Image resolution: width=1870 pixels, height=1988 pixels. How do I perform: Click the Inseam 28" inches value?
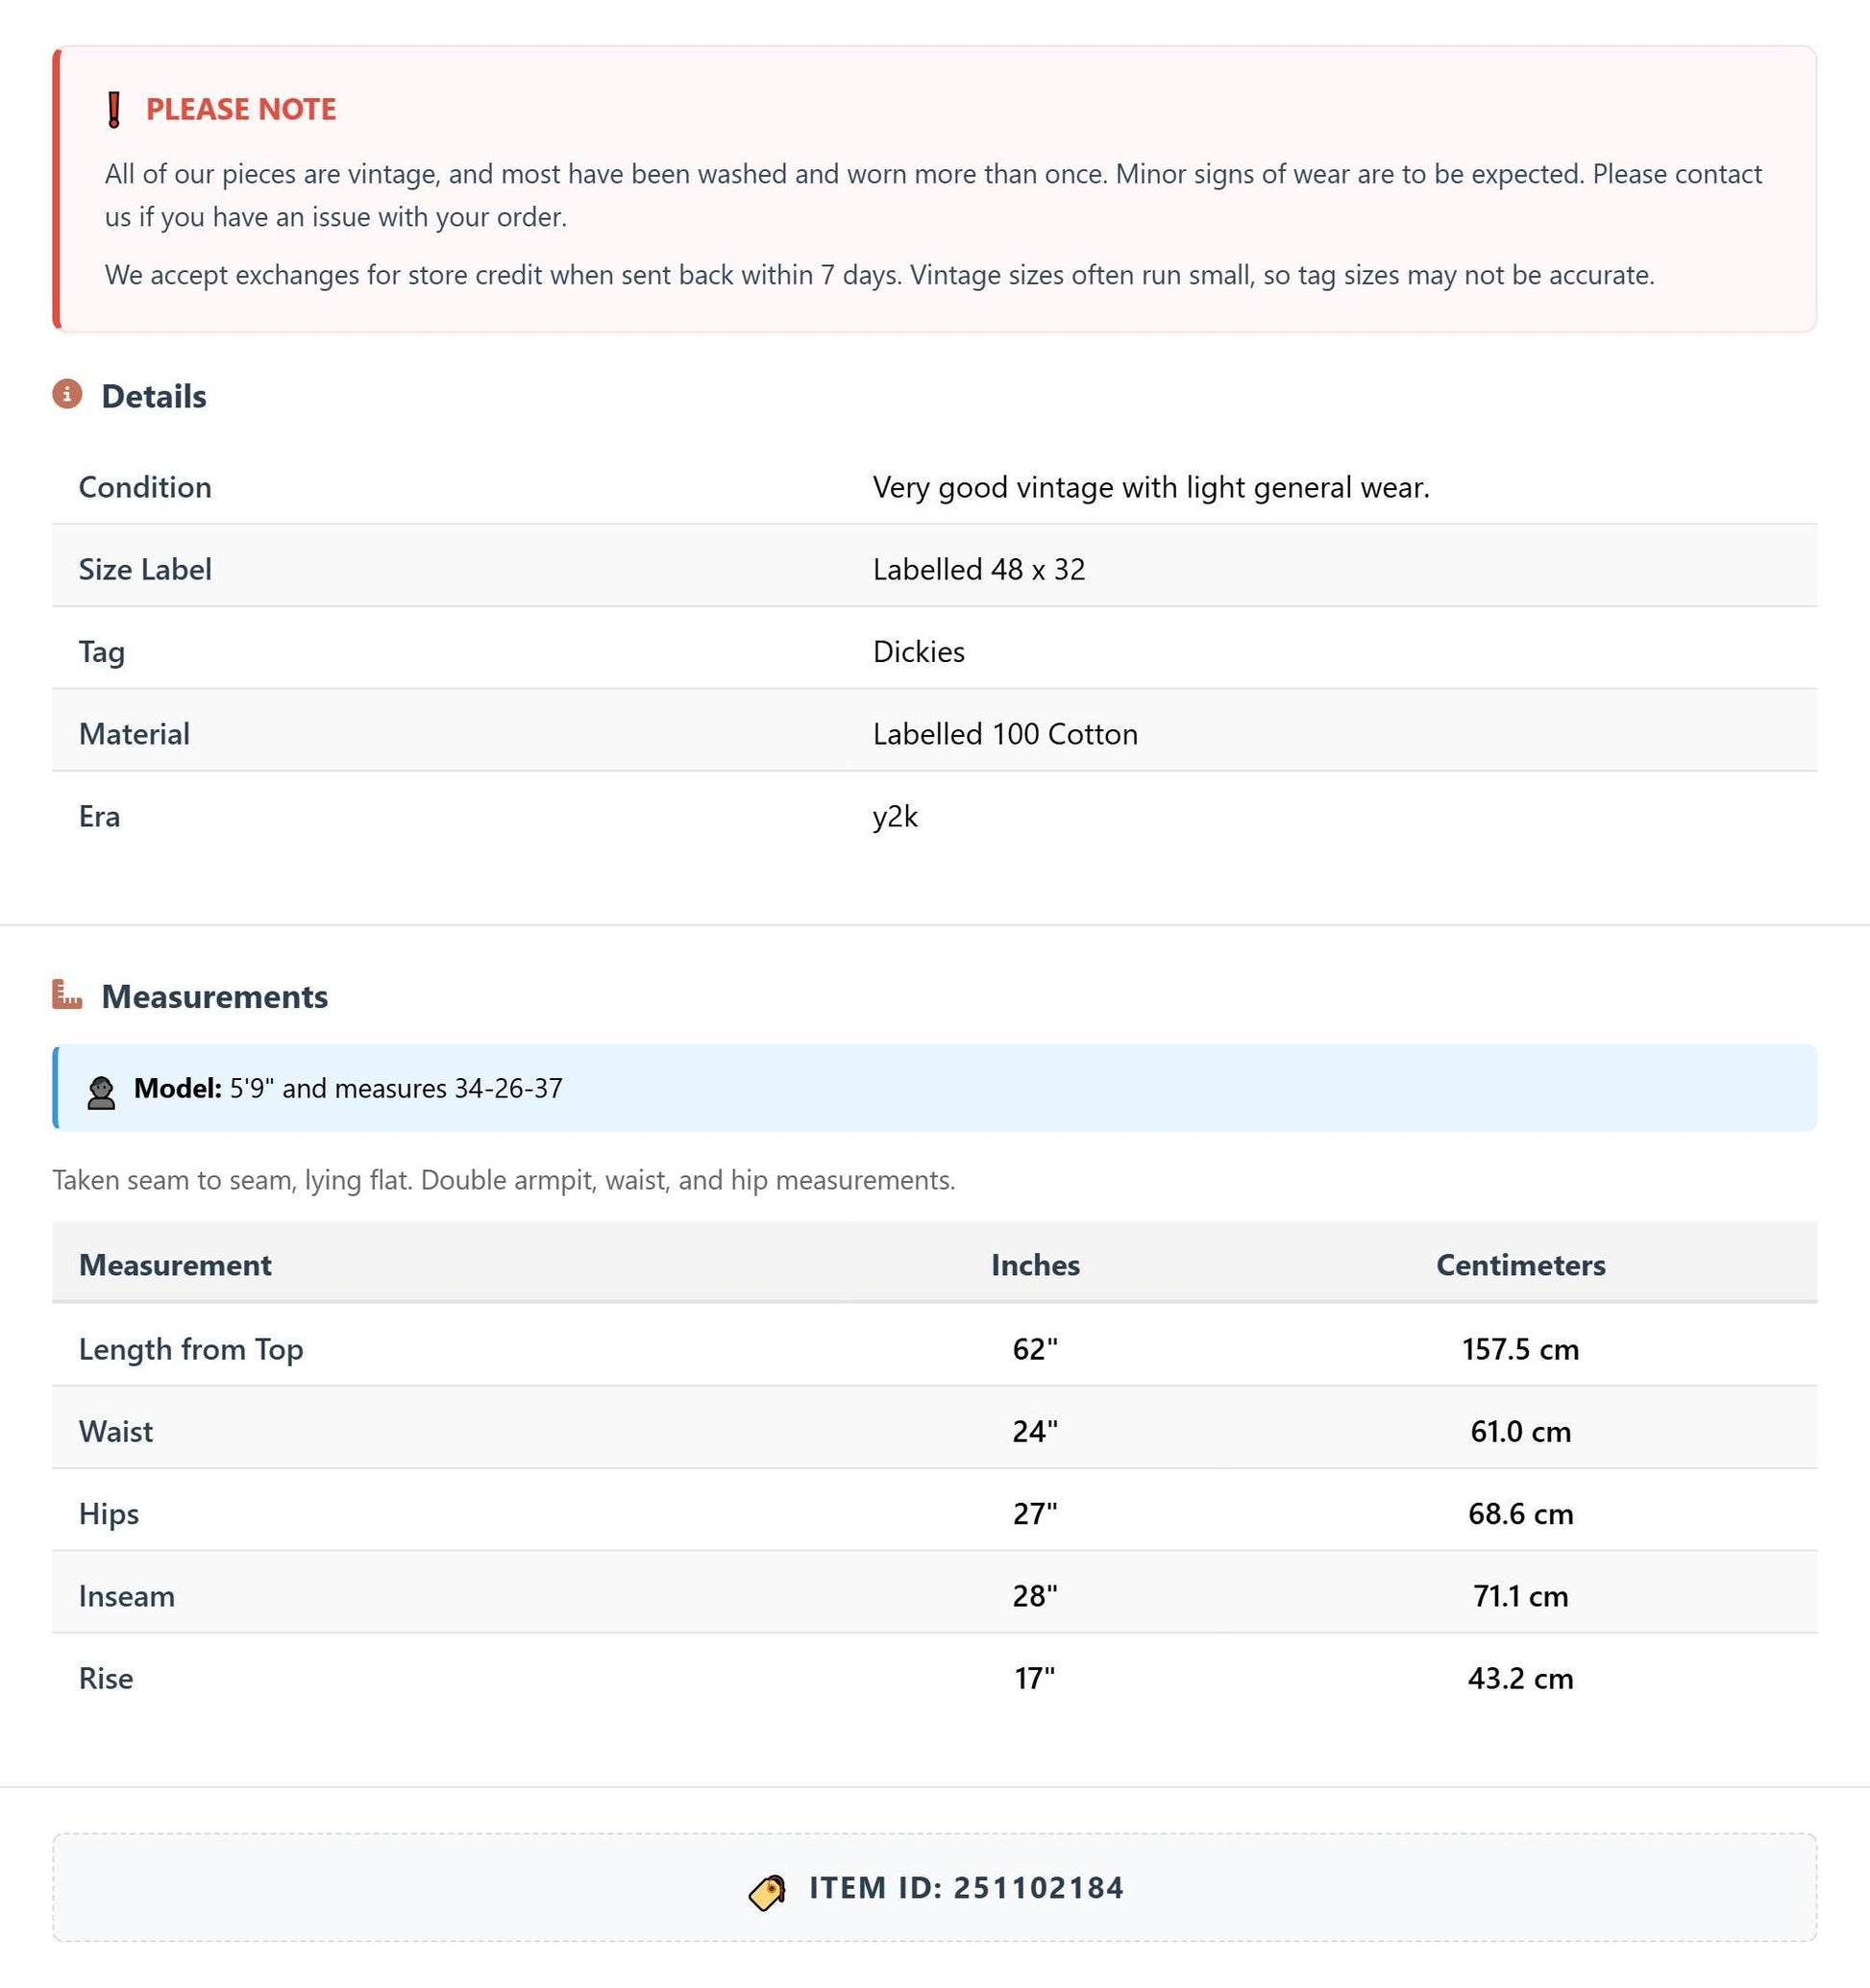[x=1035, y=1595]
